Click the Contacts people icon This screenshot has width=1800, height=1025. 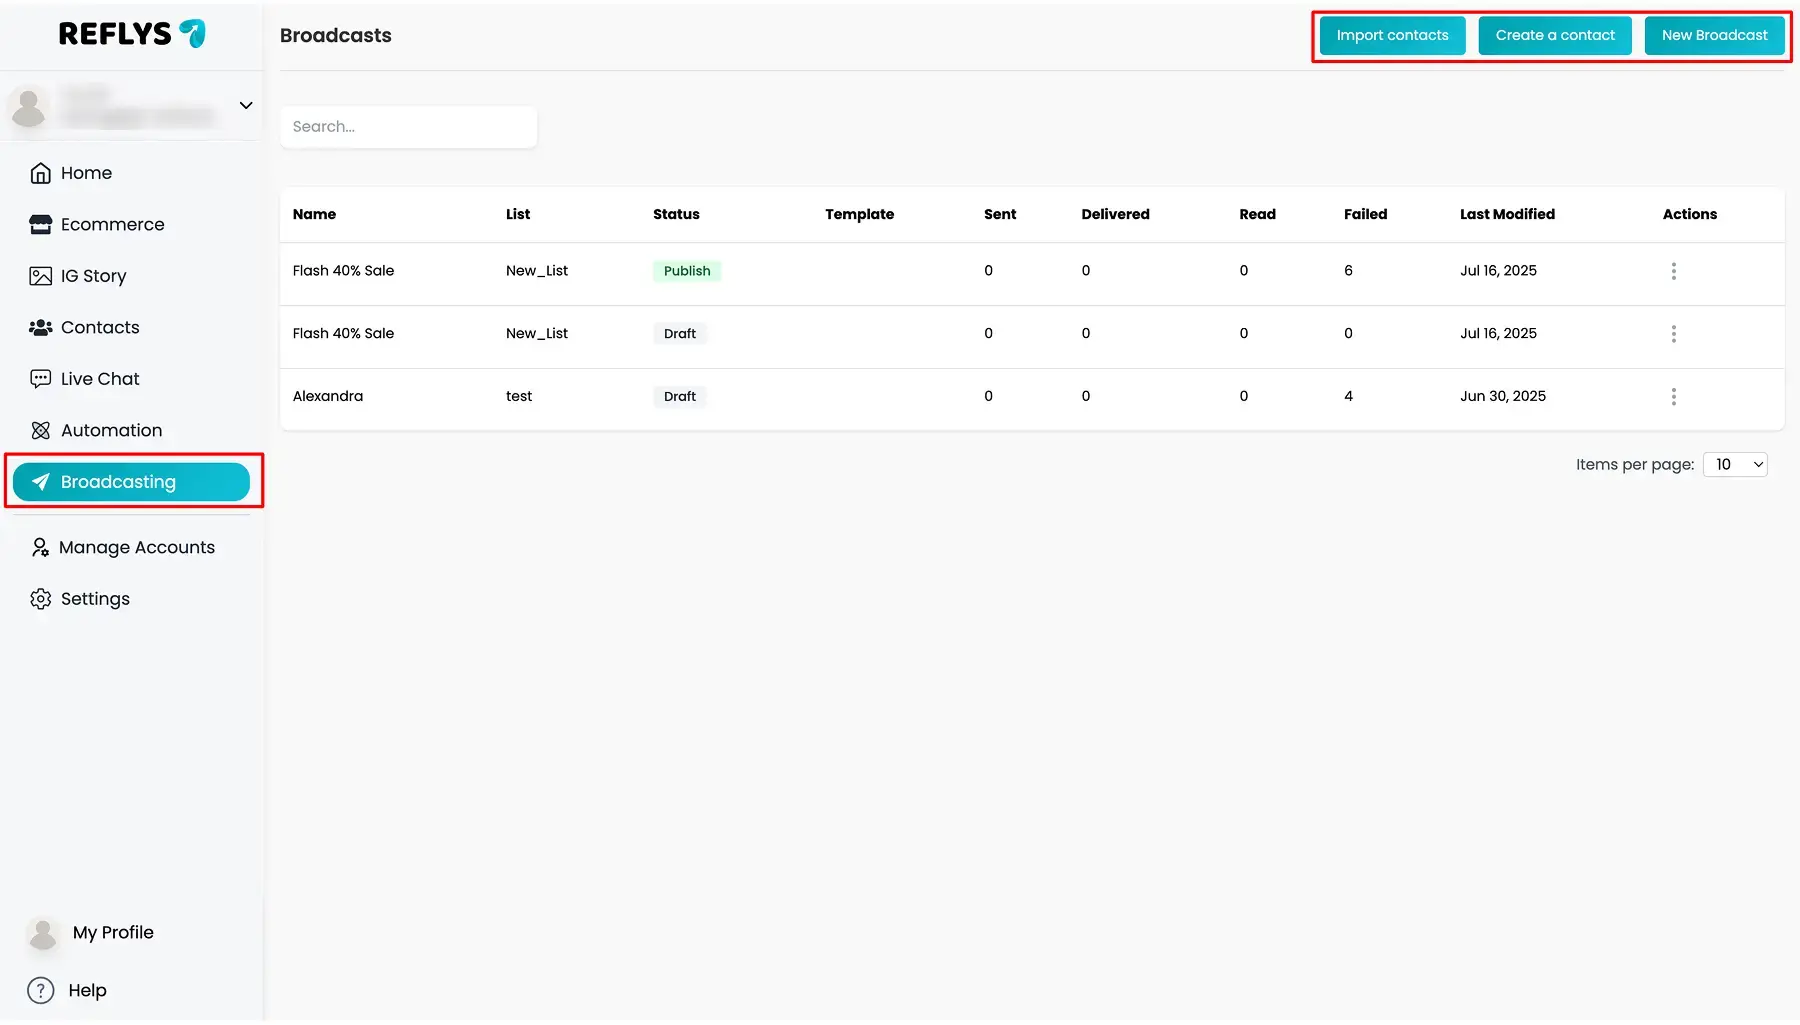(40, 327)
